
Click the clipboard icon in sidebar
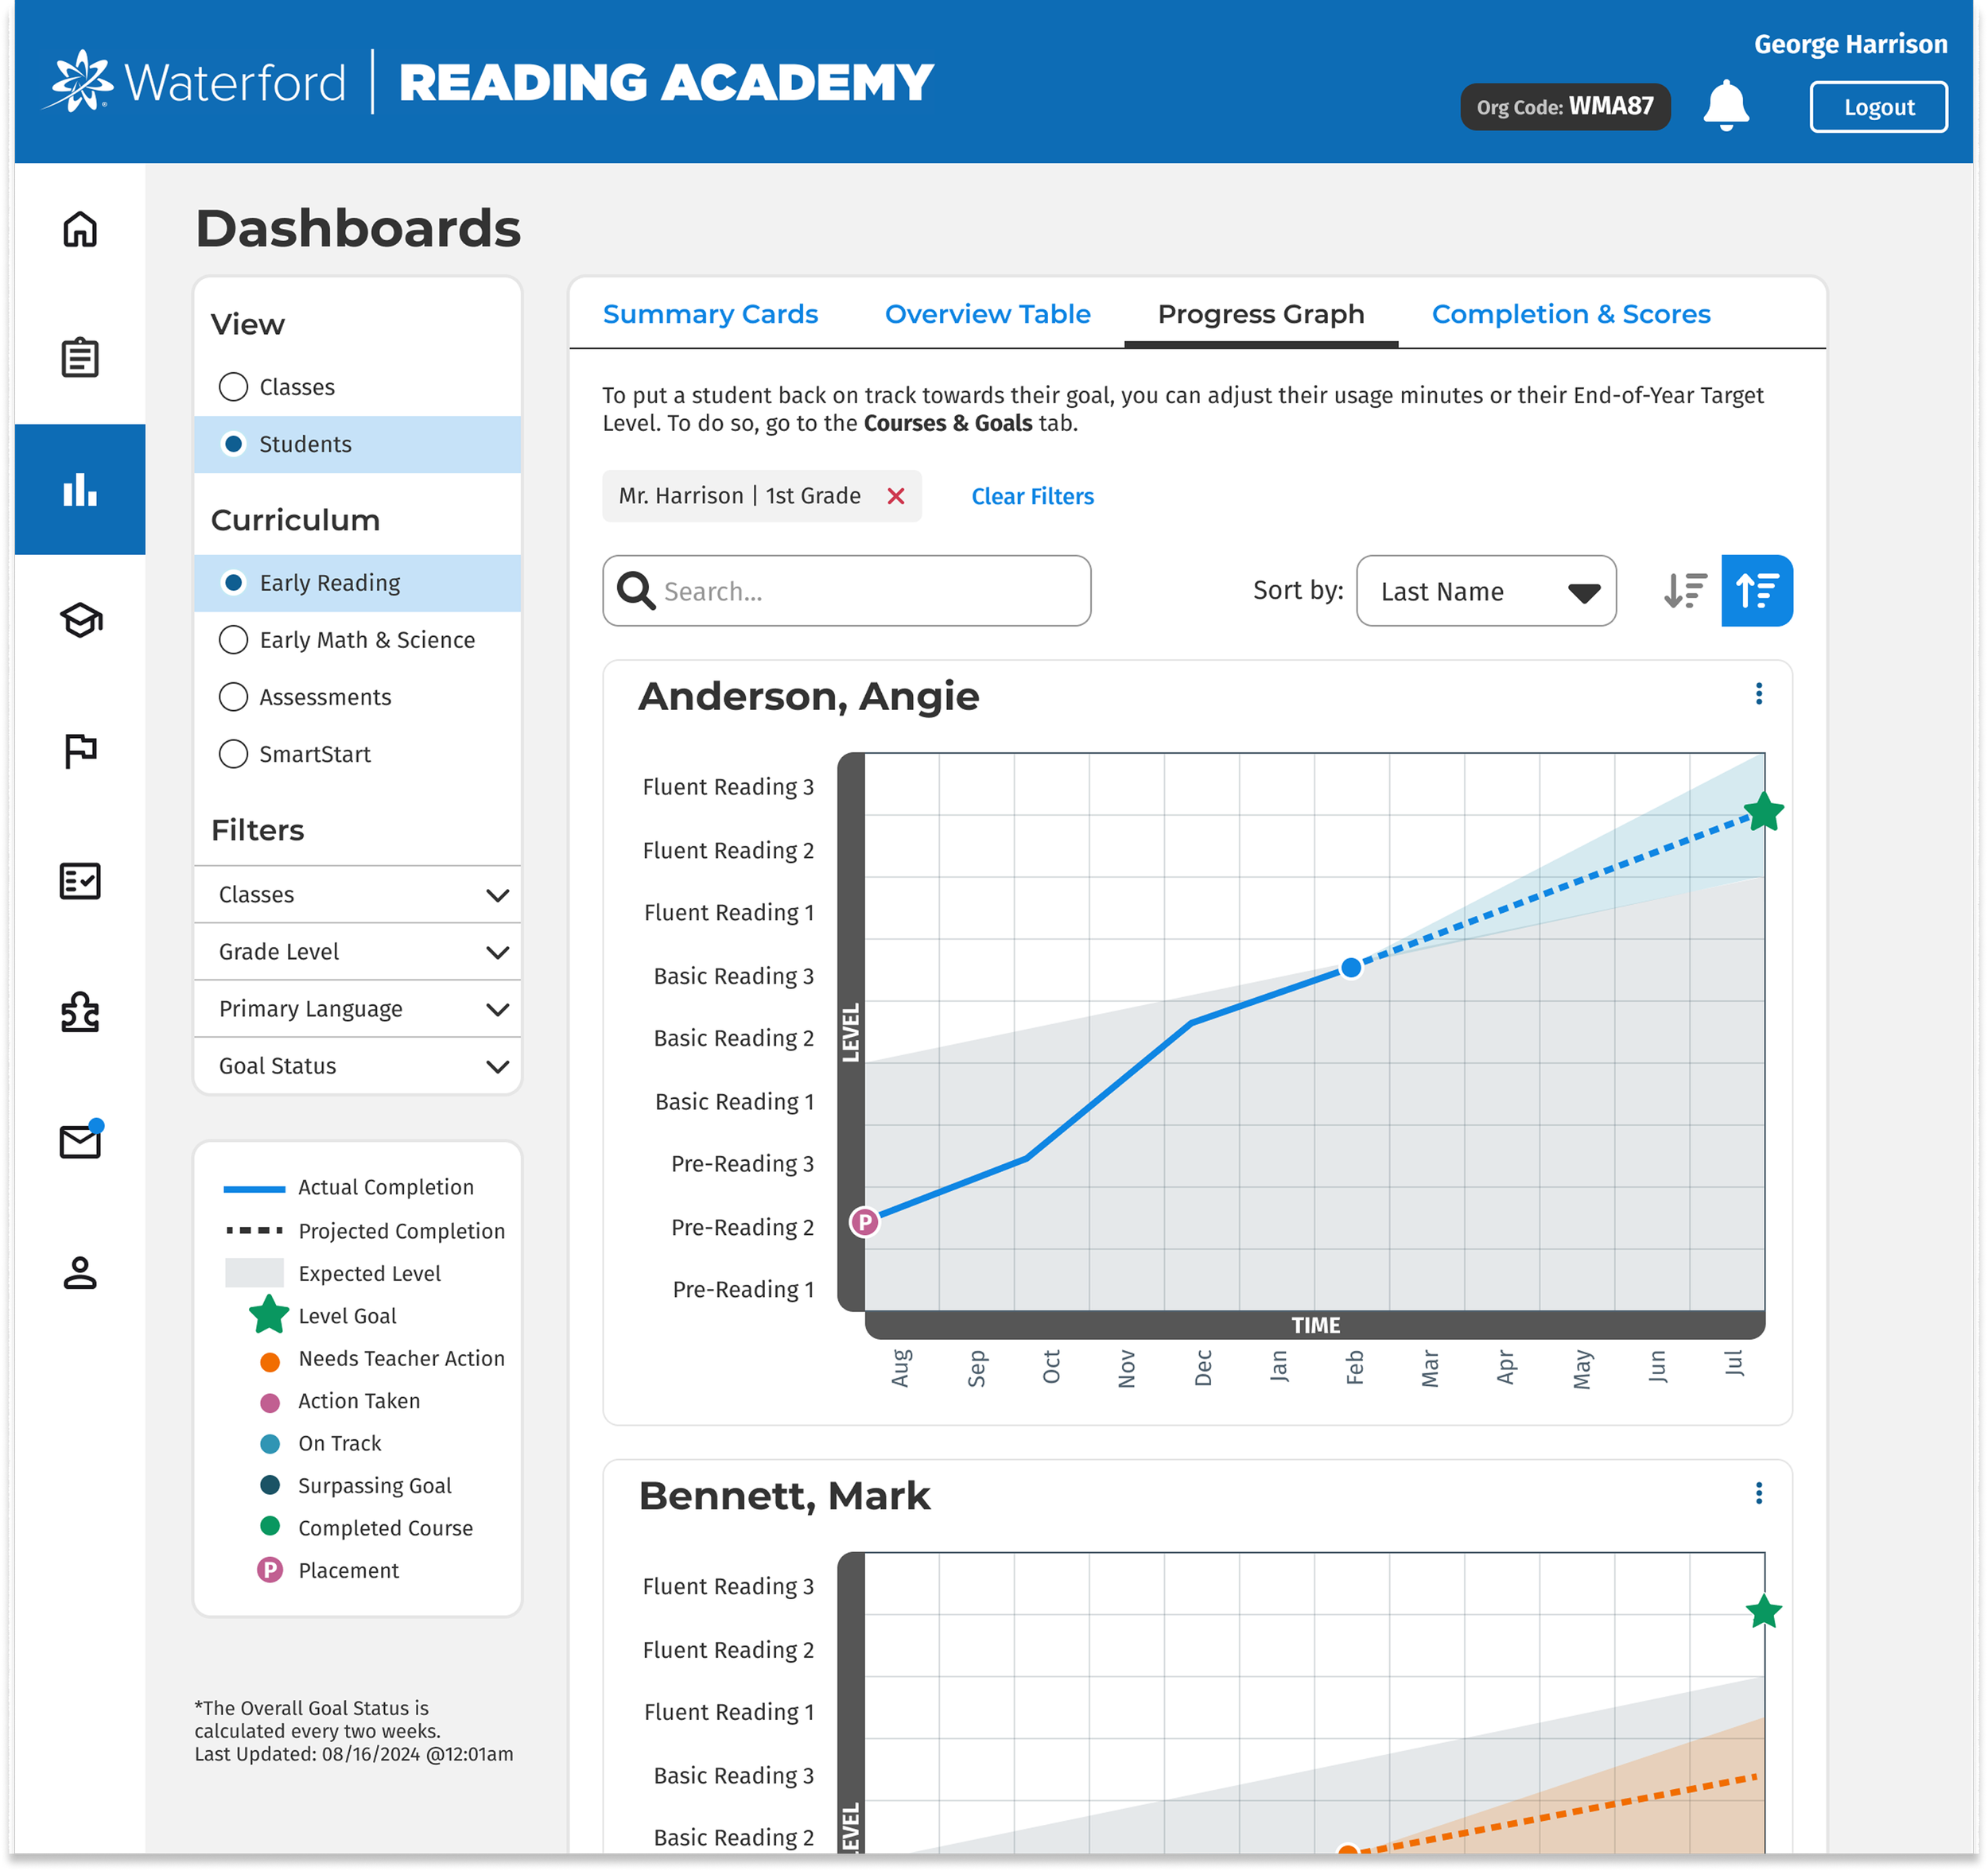80,358
